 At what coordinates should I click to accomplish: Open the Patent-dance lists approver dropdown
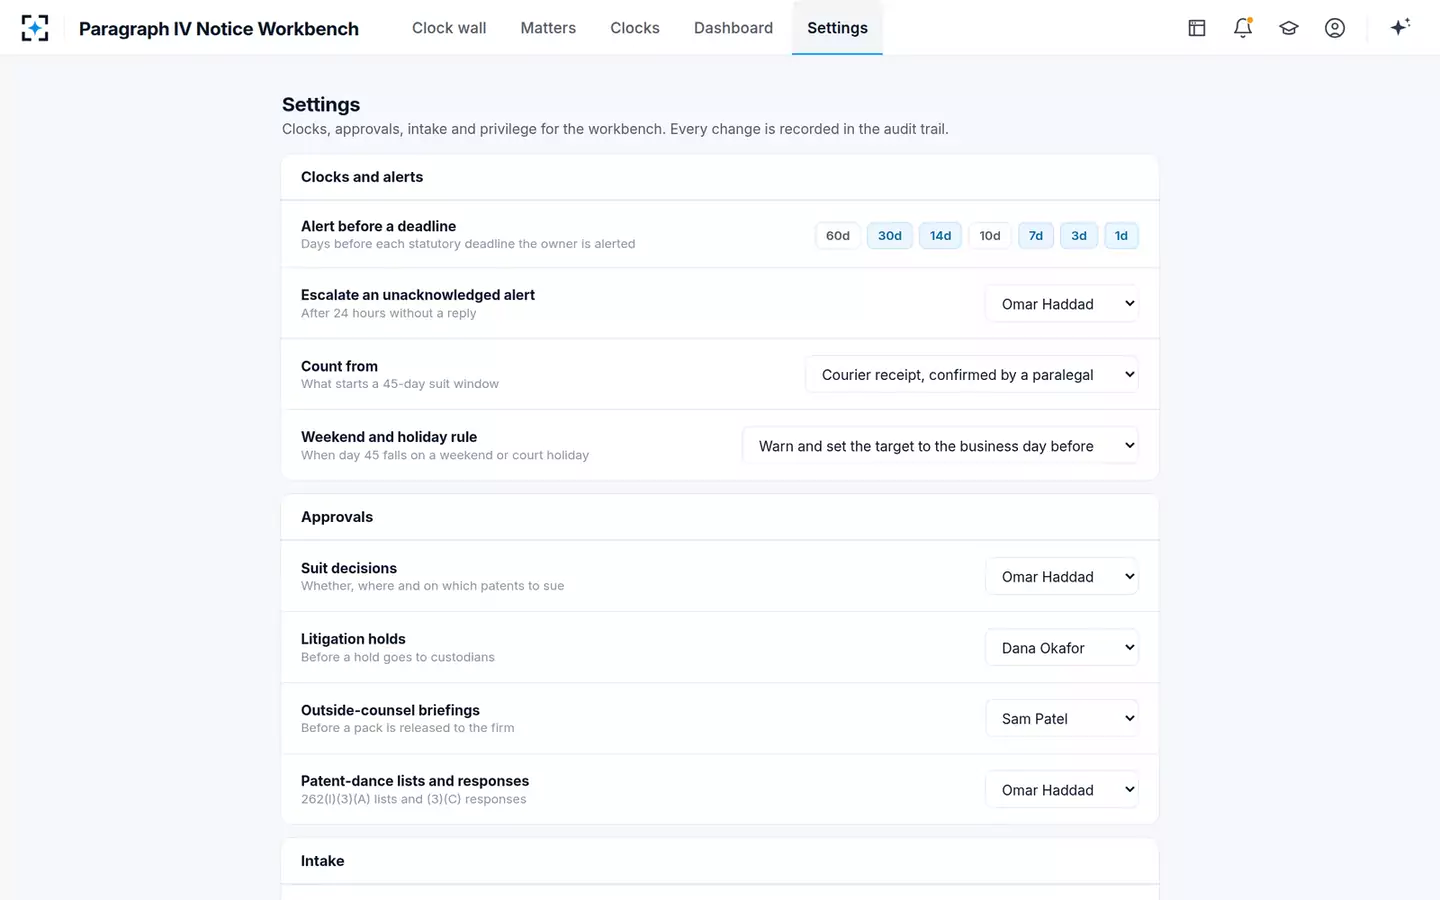[1062, 790]
